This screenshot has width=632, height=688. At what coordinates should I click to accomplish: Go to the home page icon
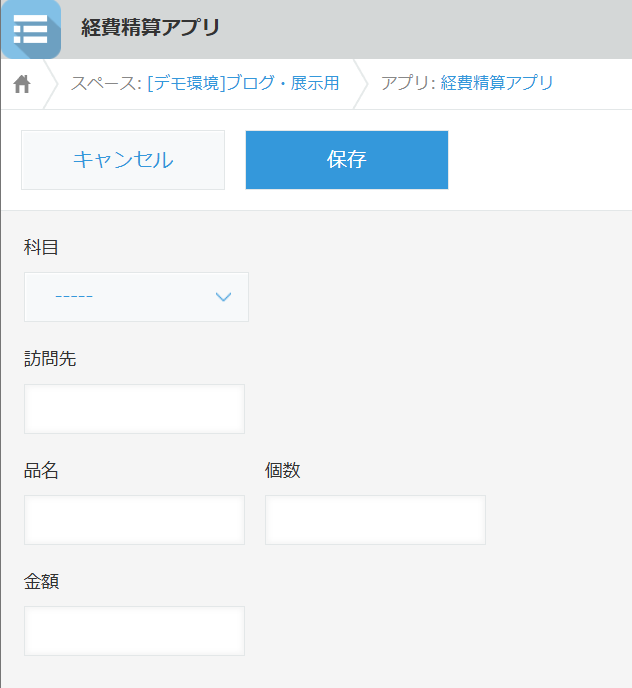(x=22, y=84)
